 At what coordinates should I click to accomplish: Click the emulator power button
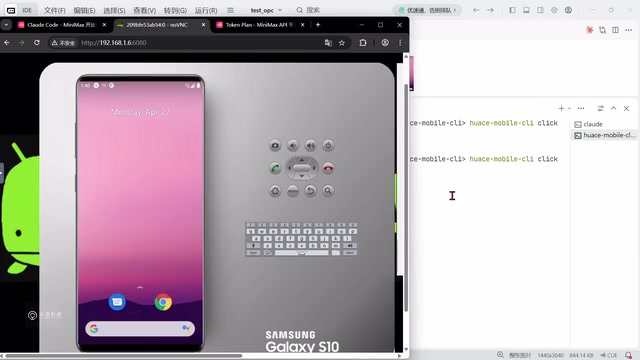pos(328,145)
